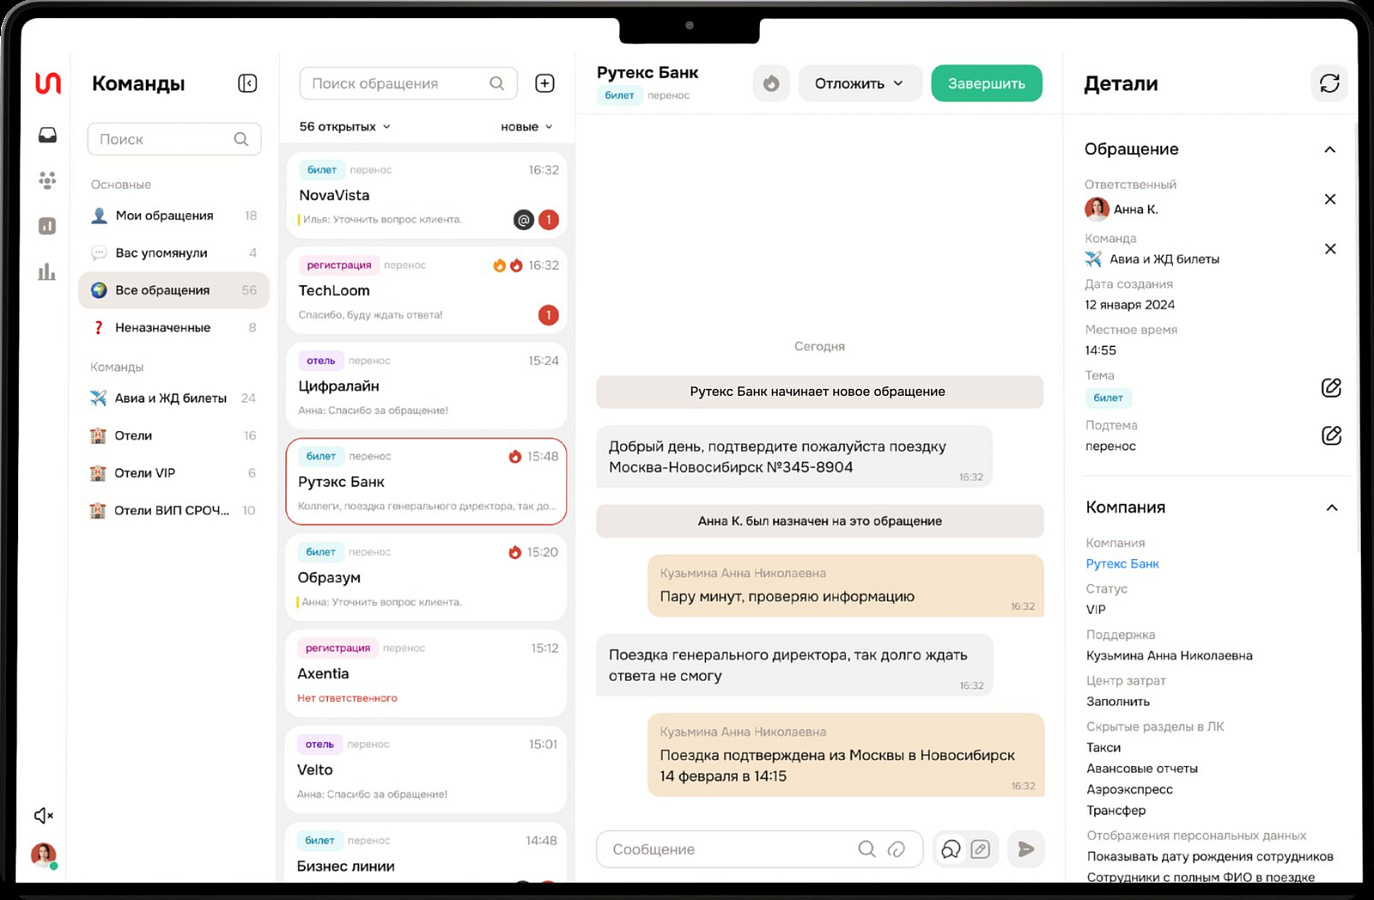Collapse the Команды sidebar panel
Screen dimensions: 1374x900
(x=247, y=83)
